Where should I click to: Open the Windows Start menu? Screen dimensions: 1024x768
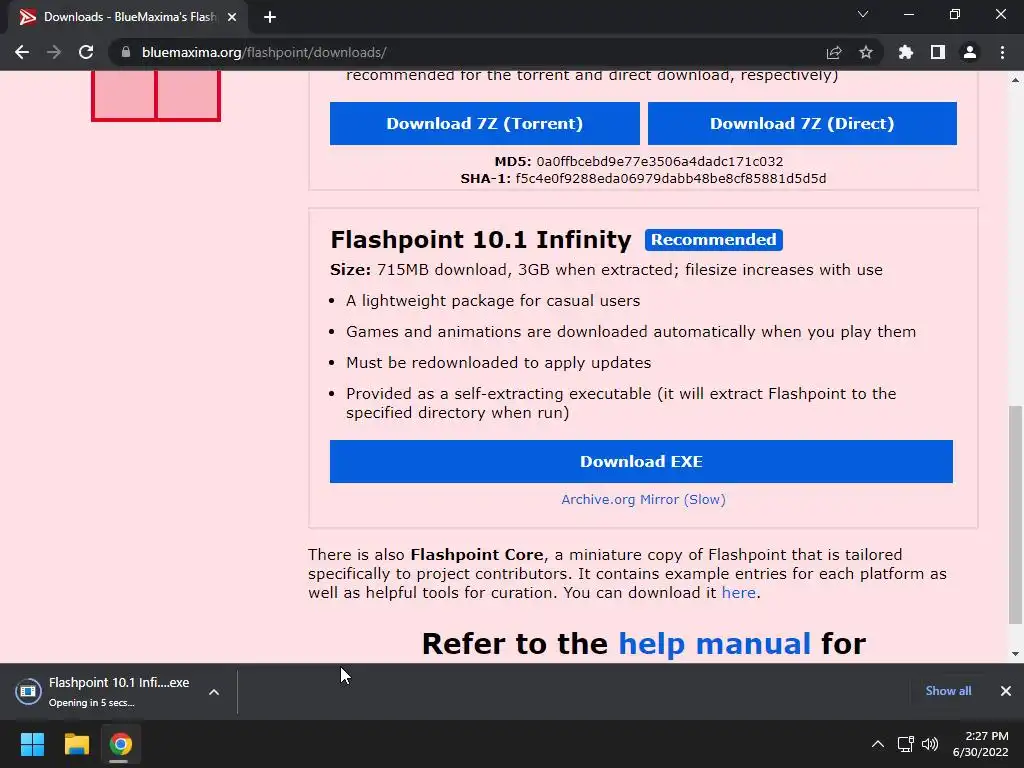(32, 744)
